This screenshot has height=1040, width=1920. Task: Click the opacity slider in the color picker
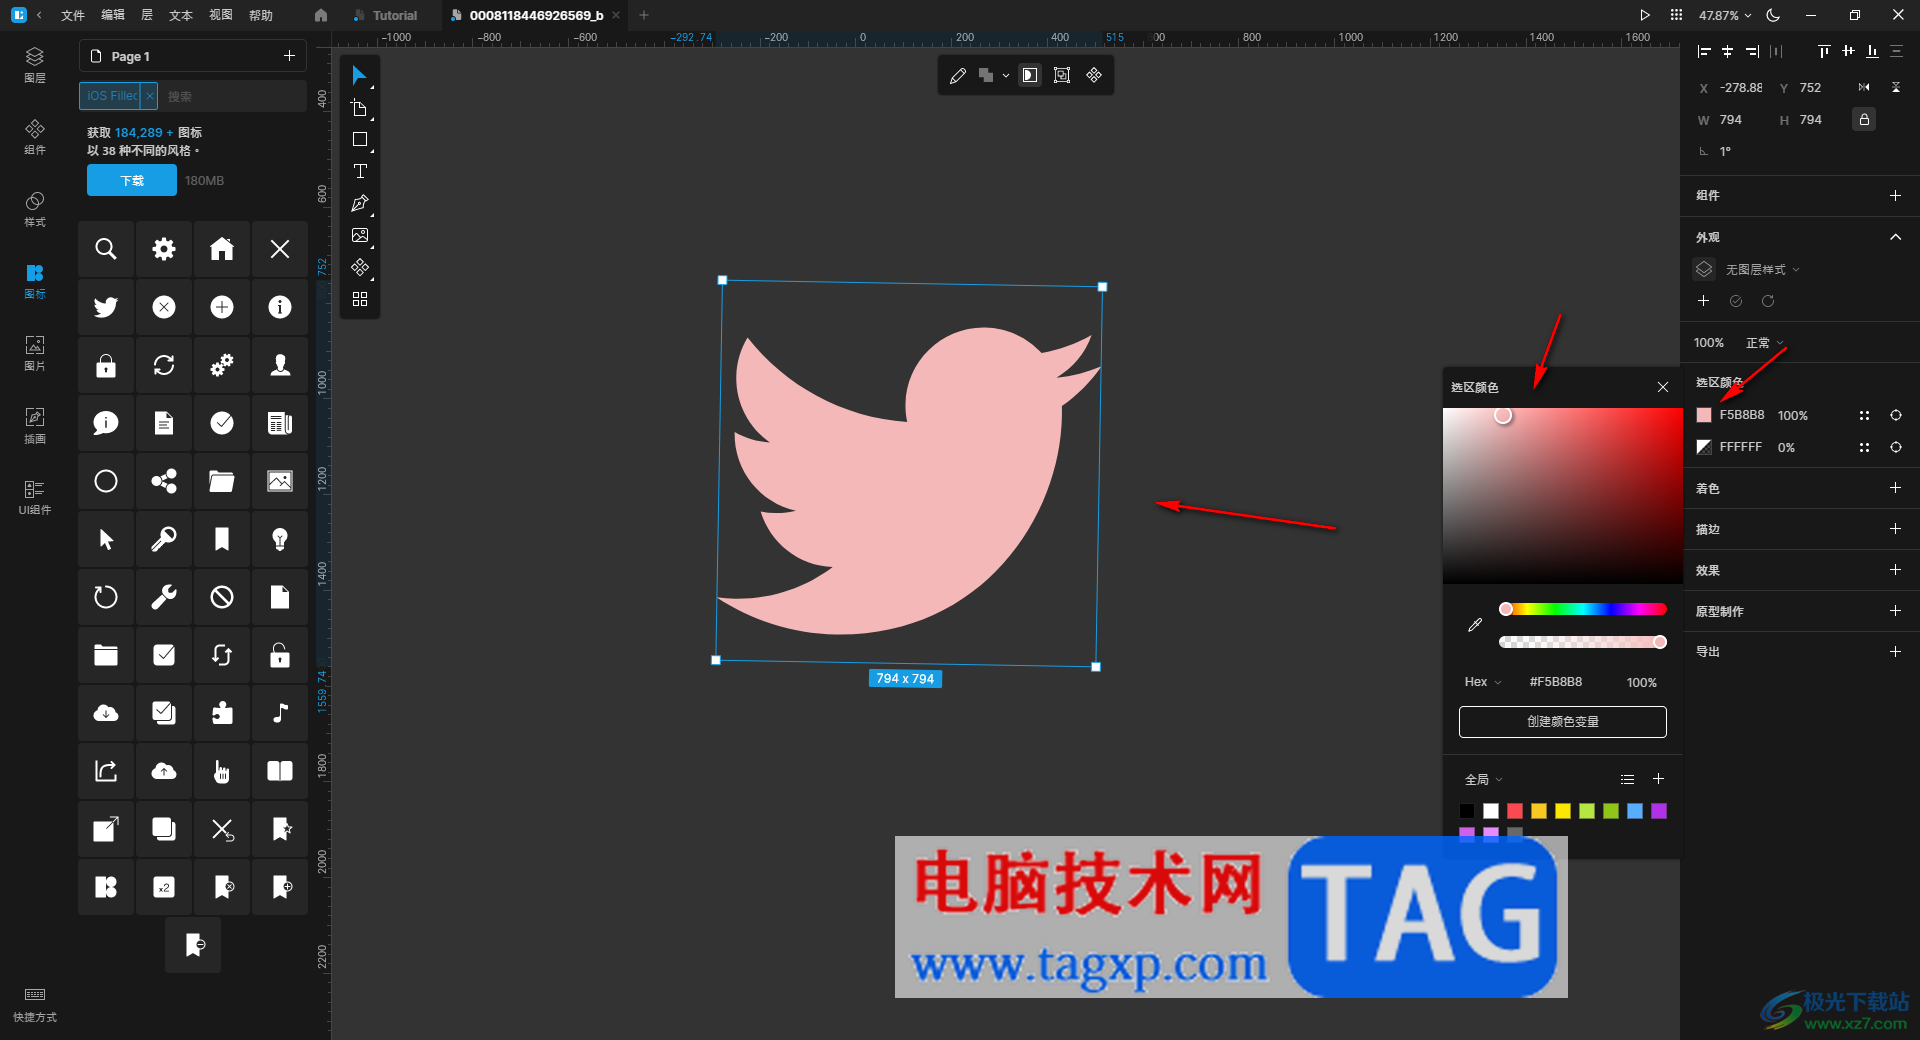click(x=1583, y=642)
